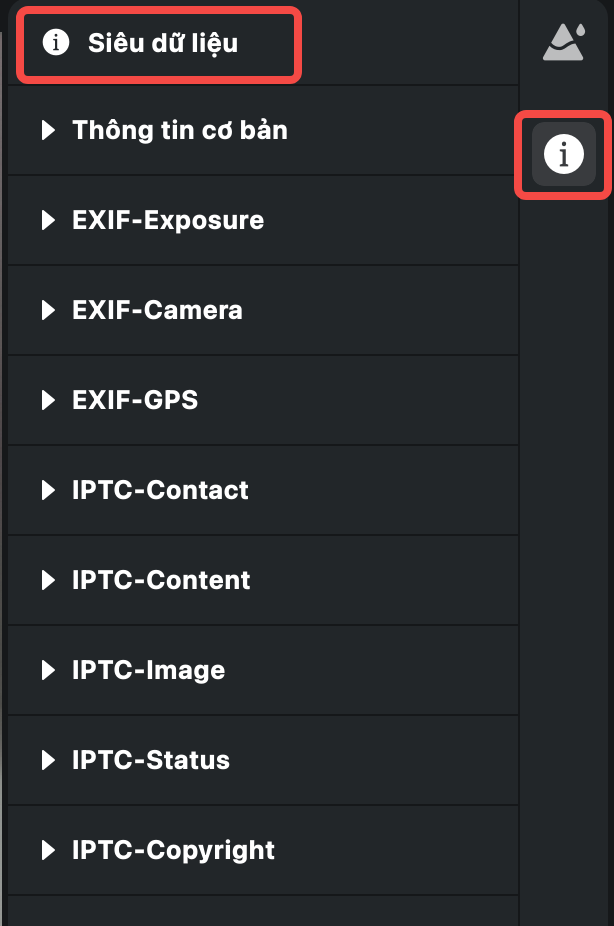Expand the IPTC-Status disclosure triangle

(x=48, y=760)
